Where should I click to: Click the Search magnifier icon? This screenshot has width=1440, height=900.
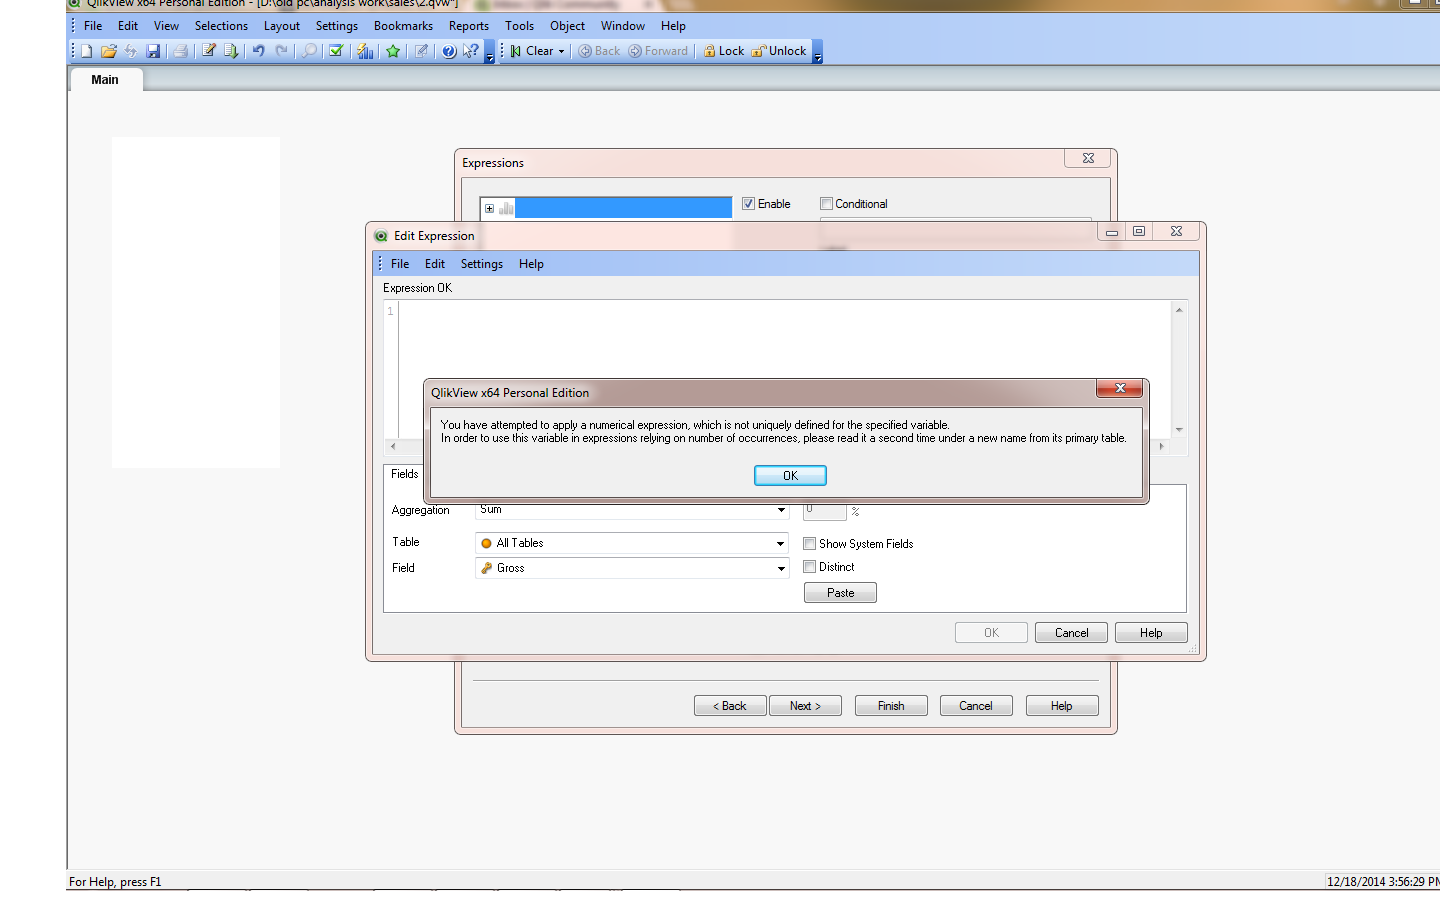pyautogui.click(x=309, y=51)
